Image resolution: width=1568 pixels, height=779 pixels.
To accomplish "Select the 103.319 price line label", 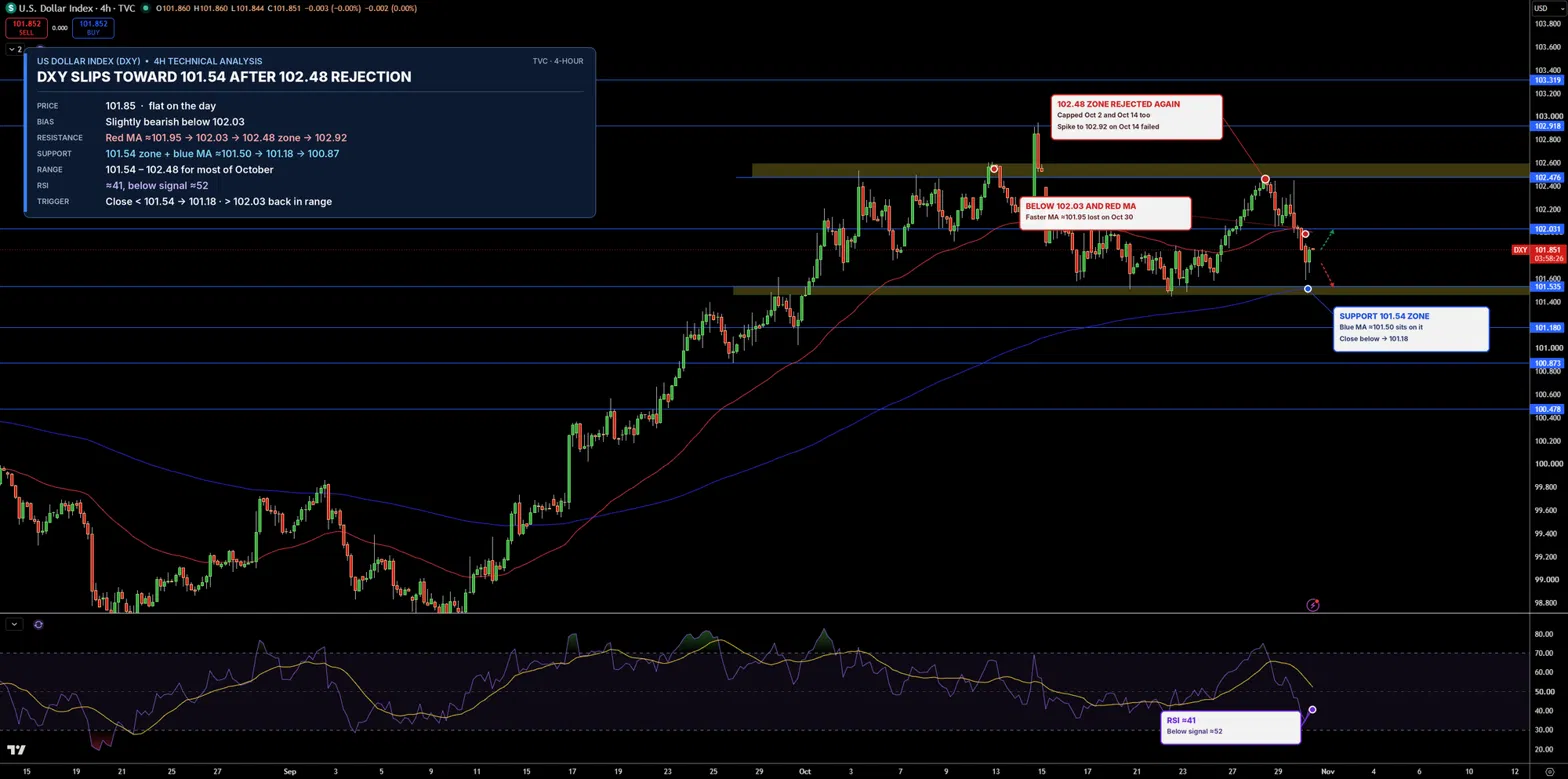I will [1547, 80].
